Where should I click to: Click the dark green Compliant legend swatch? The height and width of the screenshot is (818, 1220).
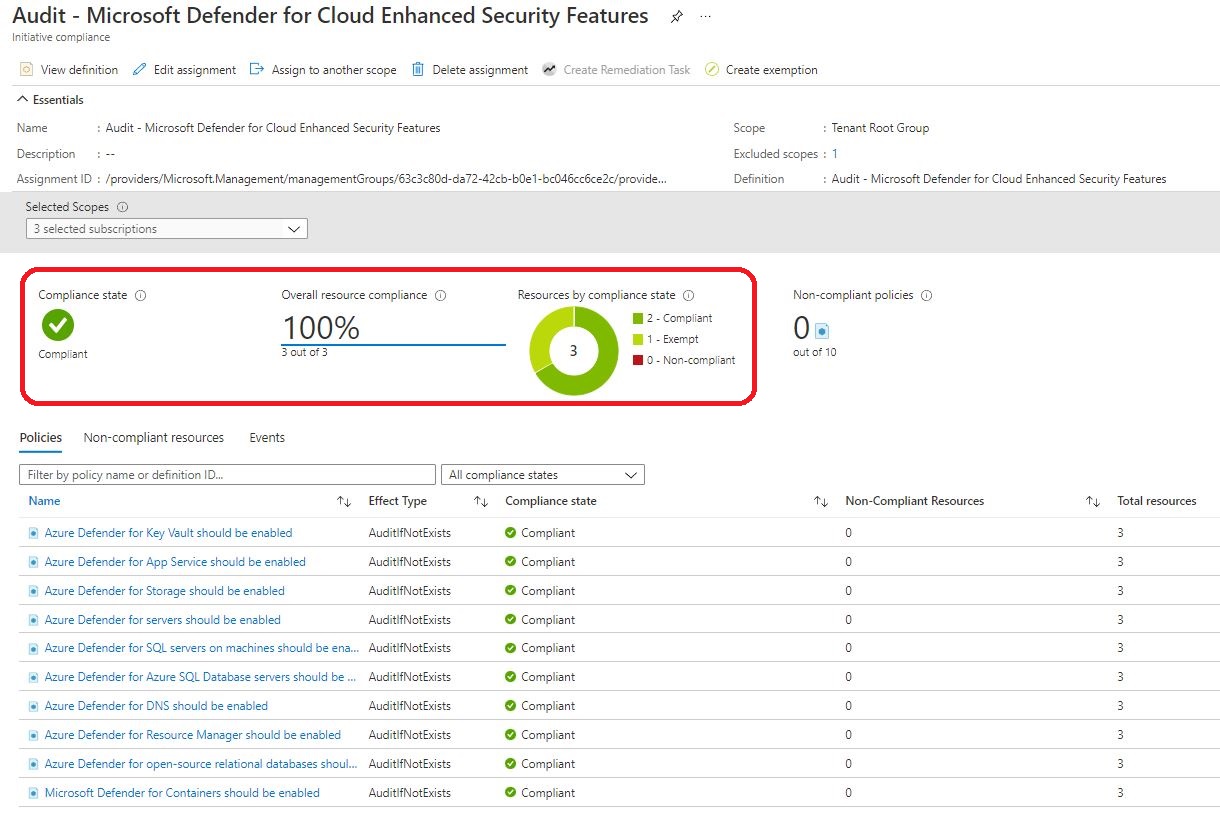638,318
